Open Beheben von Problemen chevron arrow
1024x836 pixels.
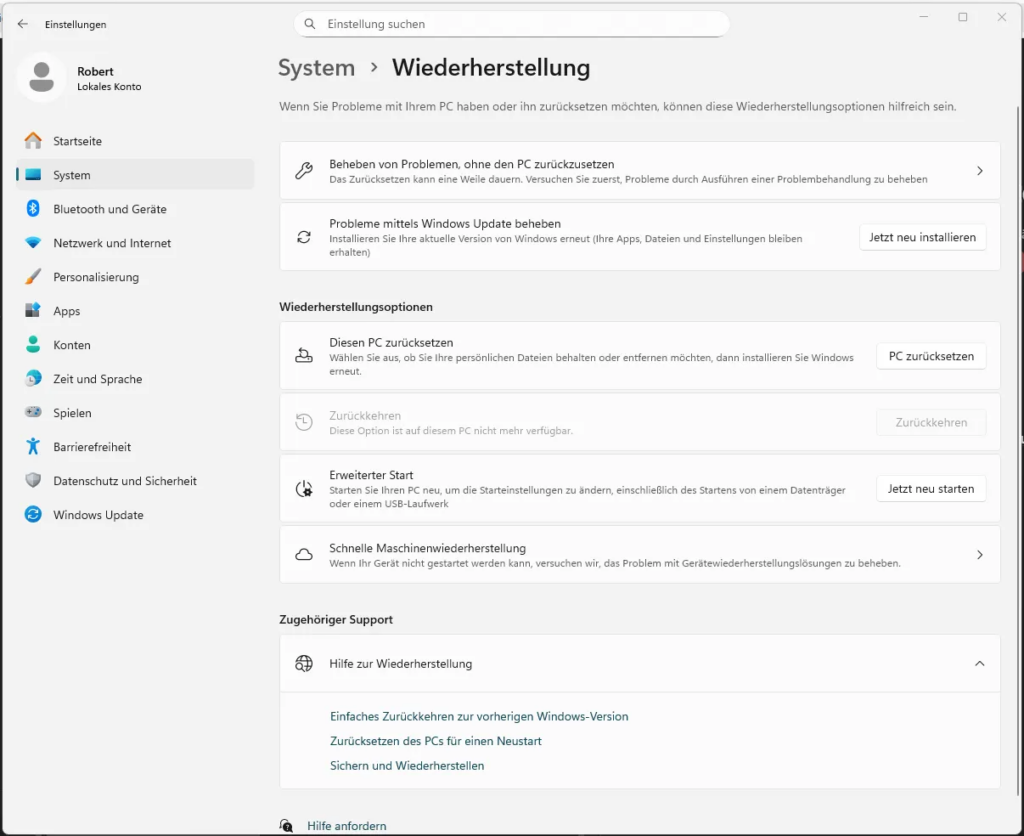point(979,171)
